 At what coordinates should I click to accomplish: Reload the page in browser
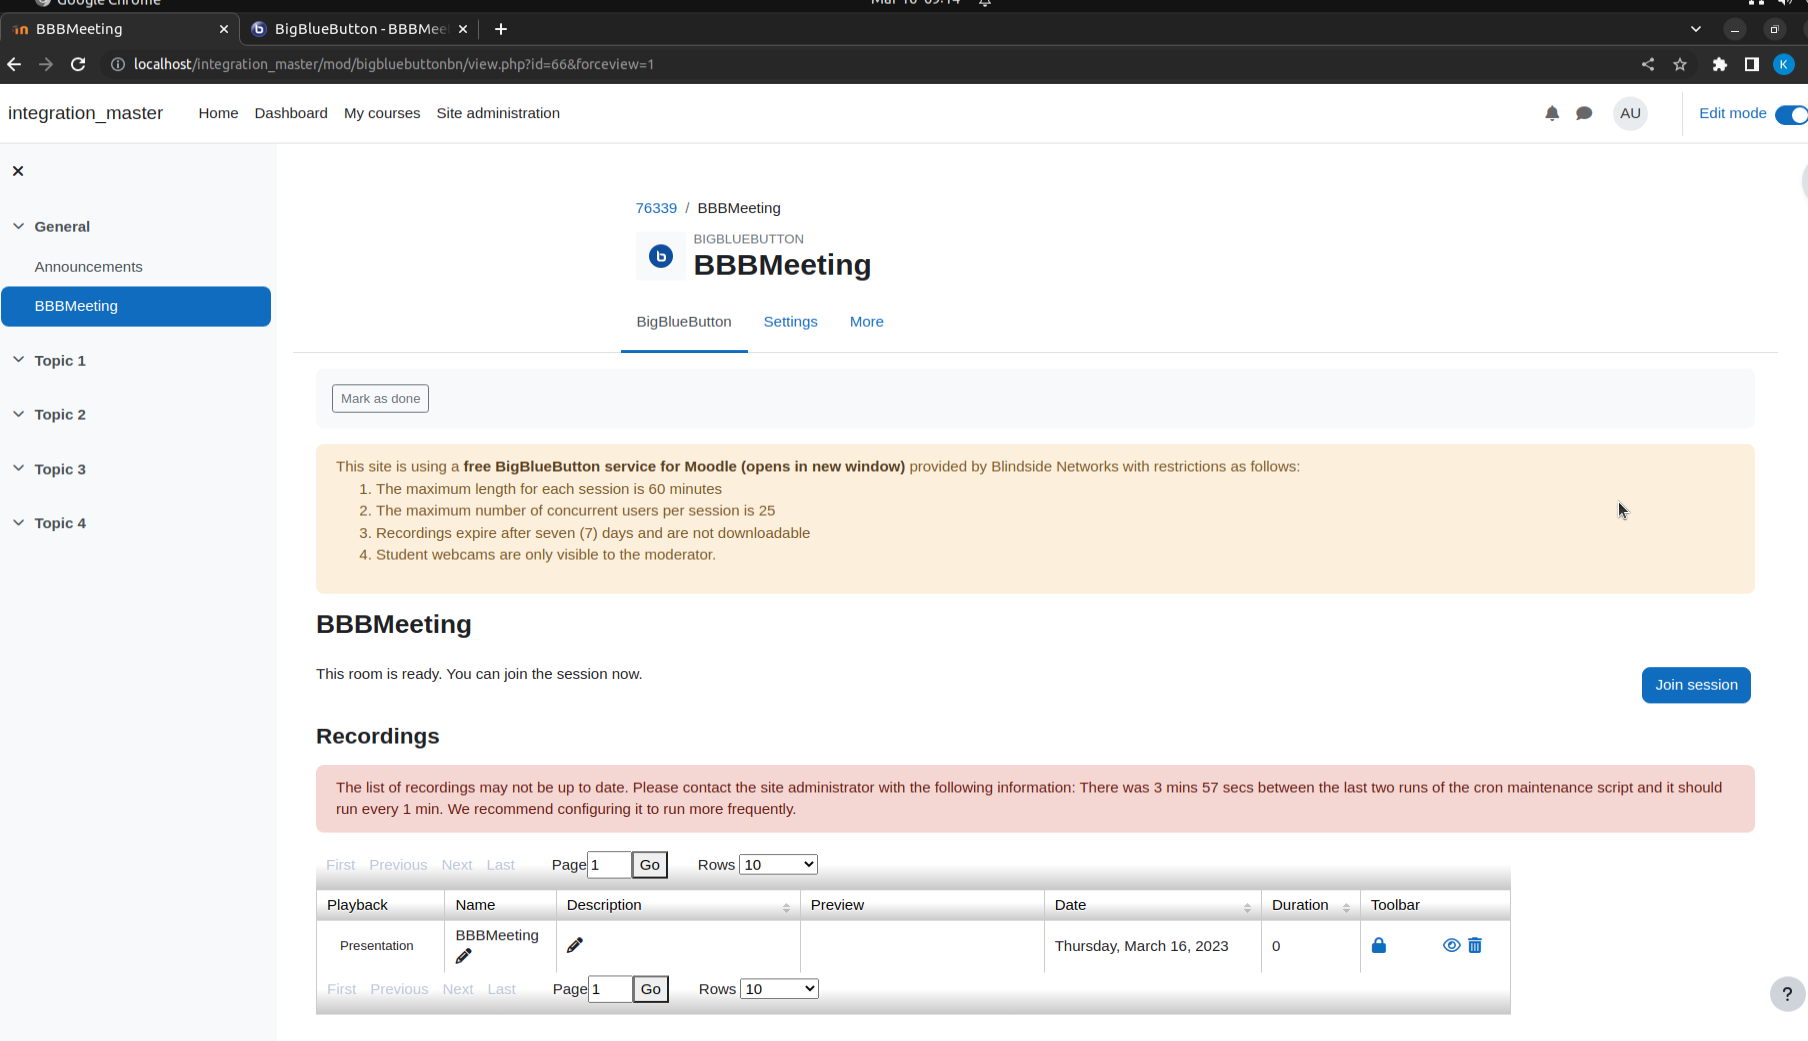(x=78, y=64)
